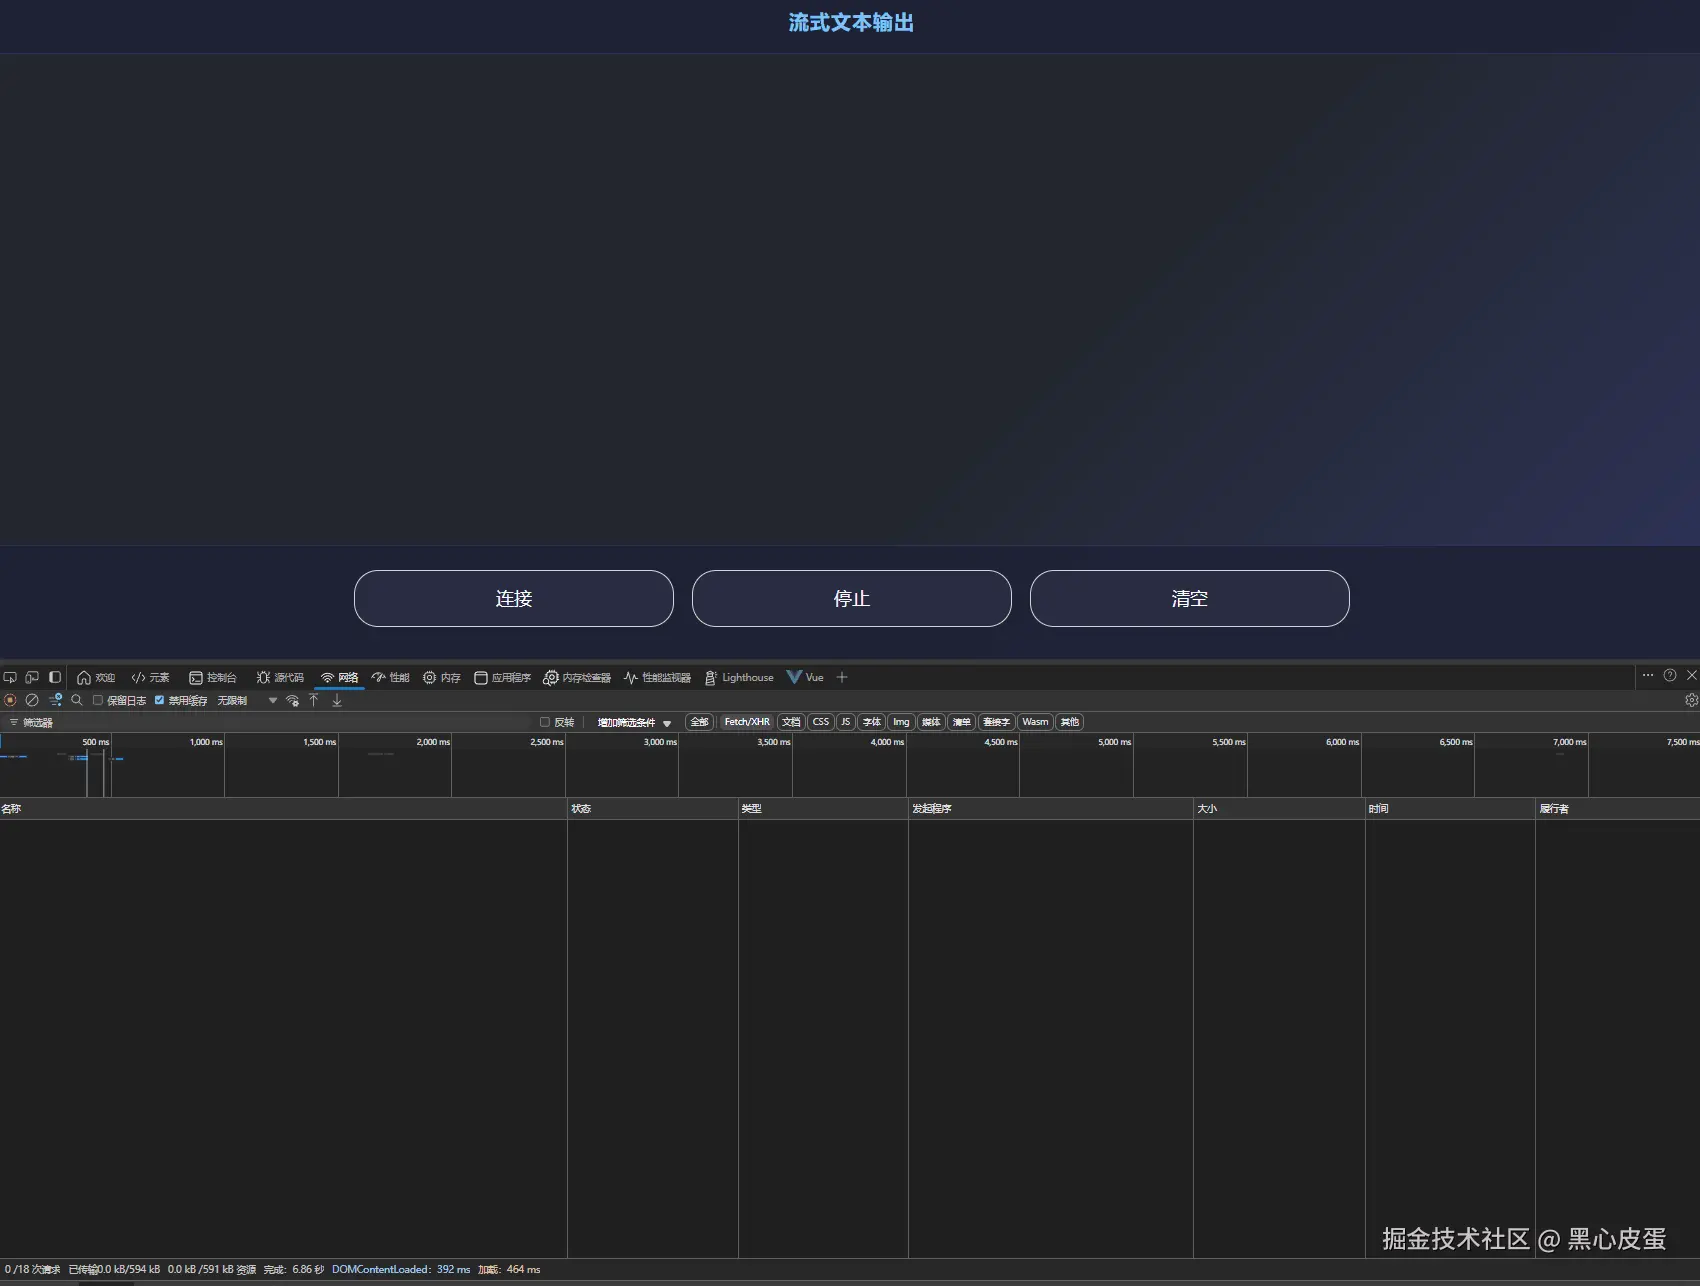Switch to the 内存检查器 tab
Image resolution: width=1700 pixels, height=1286 pixels.
(x=578, y=677)
